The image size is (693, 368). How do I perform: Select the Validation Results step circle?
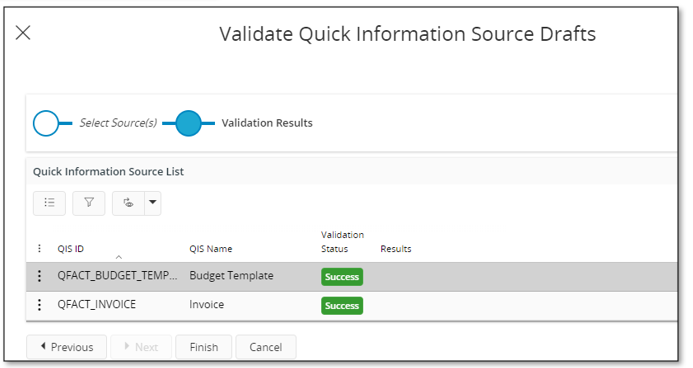(189, 123)
